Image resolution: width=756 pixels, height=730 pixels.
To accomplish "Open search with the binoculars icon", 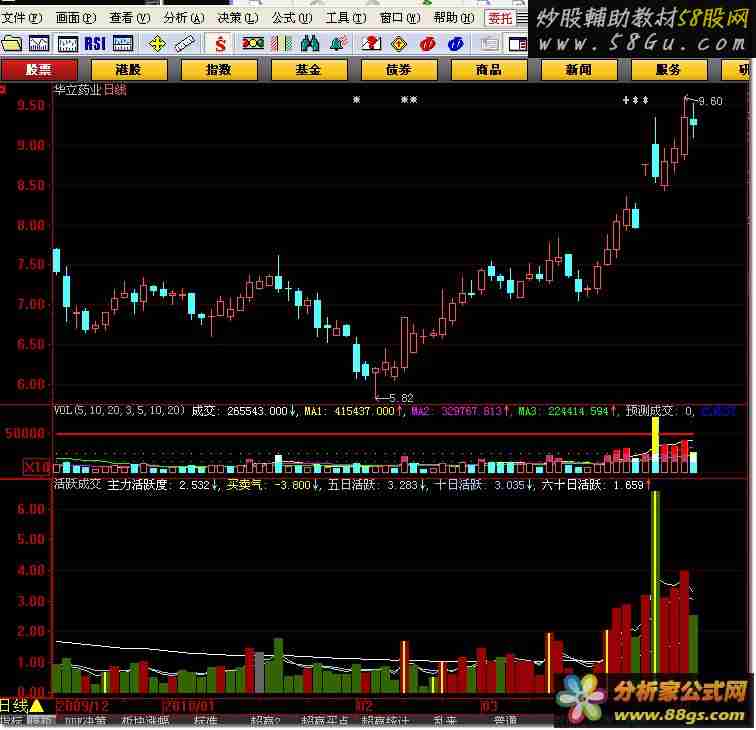I will point(310,44).
